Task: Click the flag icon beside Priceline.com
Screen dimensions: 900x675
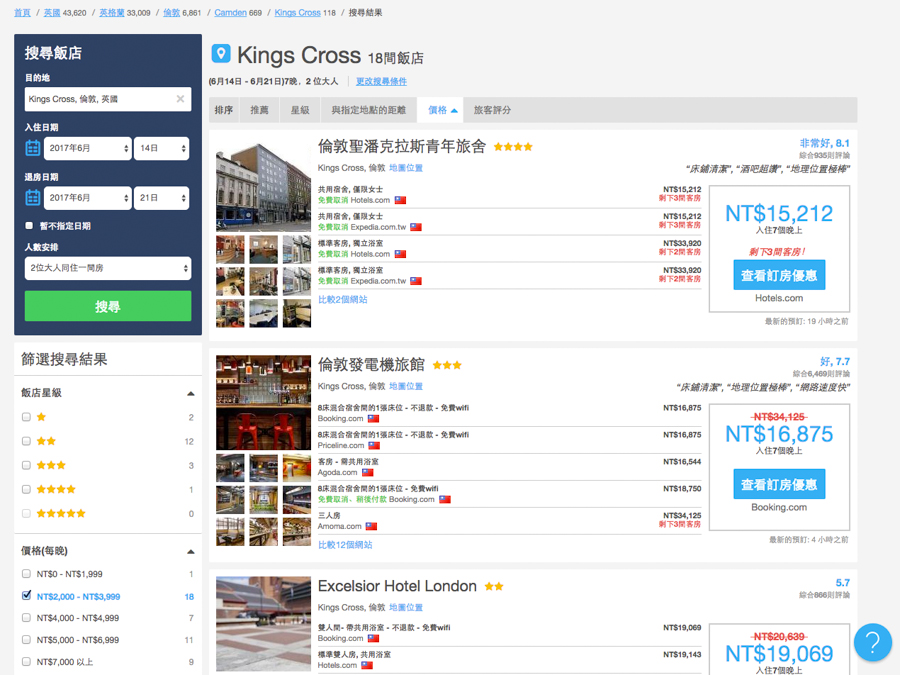Action: (374, 445)
